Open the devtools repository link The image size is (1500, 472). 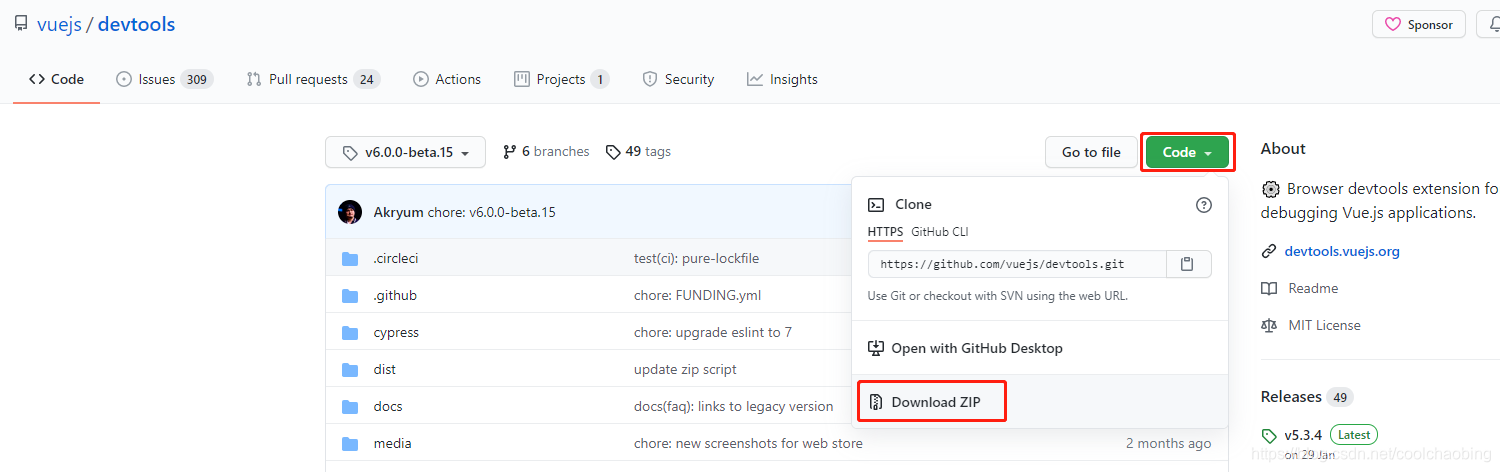click(136, 24)
